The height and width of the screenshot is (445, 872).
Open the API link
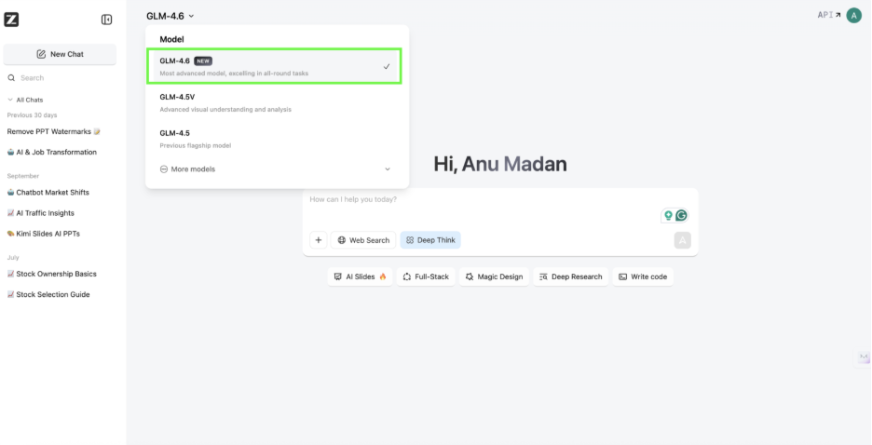829,15
